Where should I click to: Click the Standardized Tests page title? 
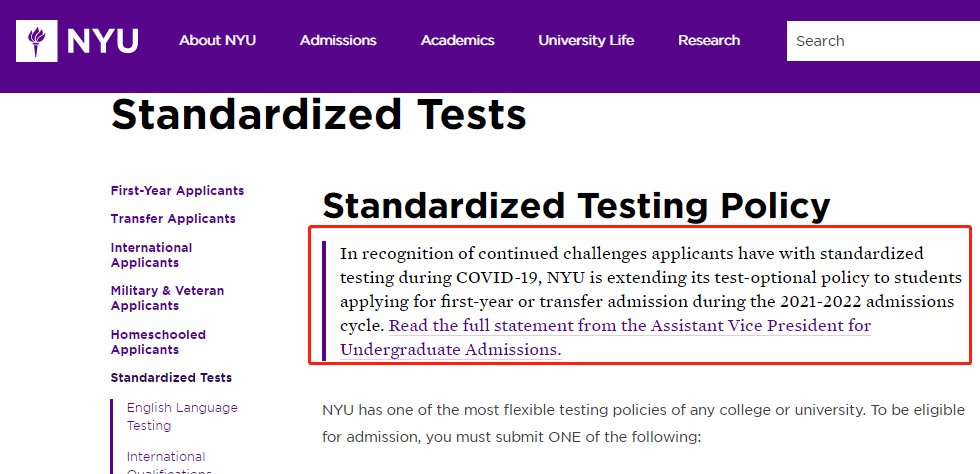[x=319, y=115]
